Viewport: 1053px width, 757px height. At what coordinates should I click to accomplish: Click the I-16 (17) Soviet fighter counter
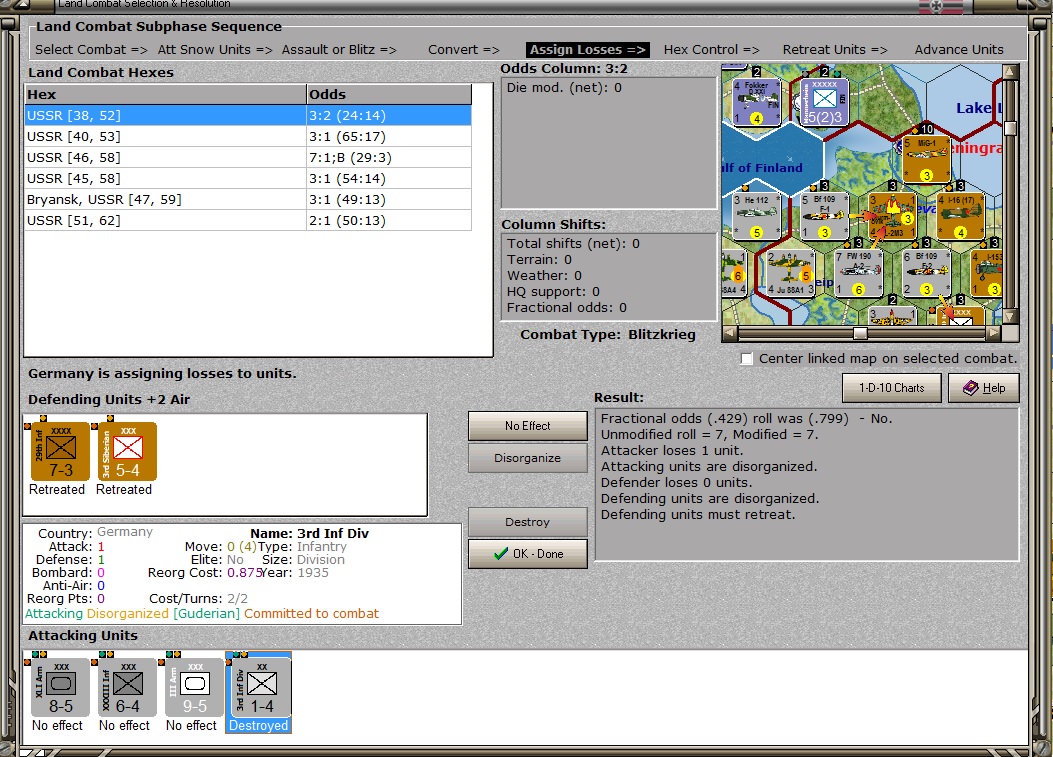pyautogui.click(x=960, y=216)
